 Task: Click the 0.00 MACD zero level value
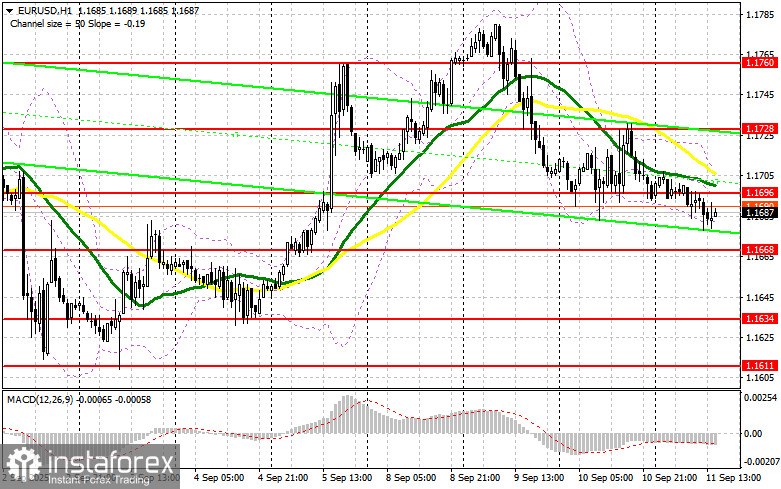click(753, 434)
